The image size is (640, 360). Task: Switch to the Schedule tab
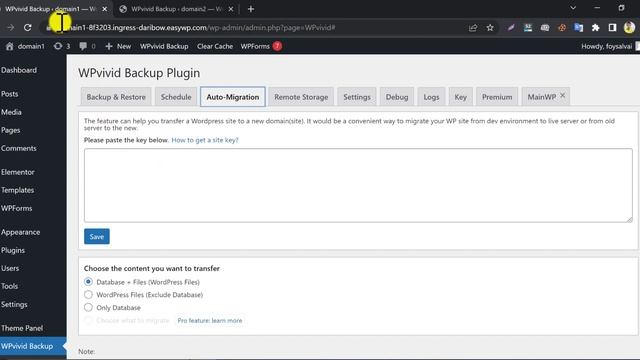pyautogui.click(x=176, y=97)
